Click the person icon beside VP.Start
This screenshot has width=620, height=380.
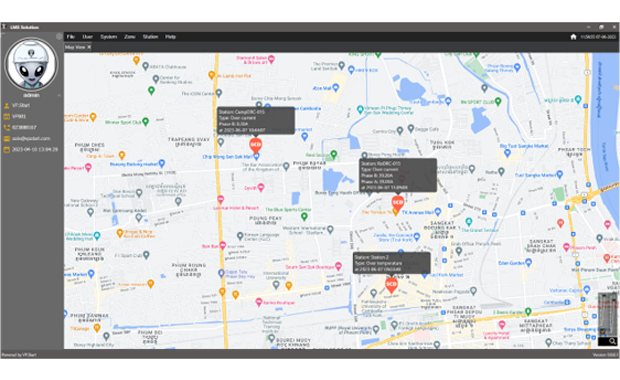(6, 106)
